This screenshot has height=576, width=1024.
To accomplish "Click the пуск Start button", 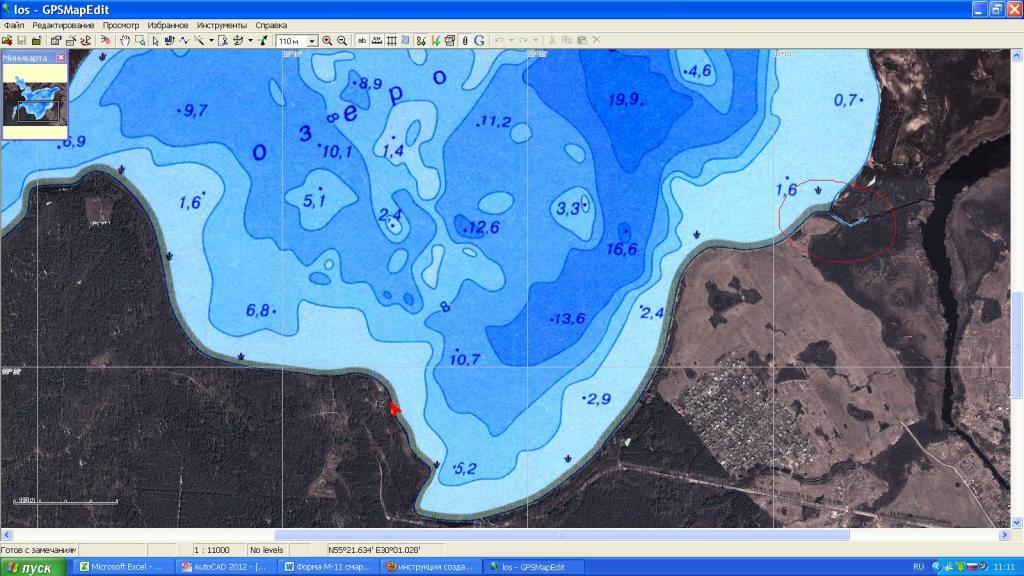I will (33, 567).
